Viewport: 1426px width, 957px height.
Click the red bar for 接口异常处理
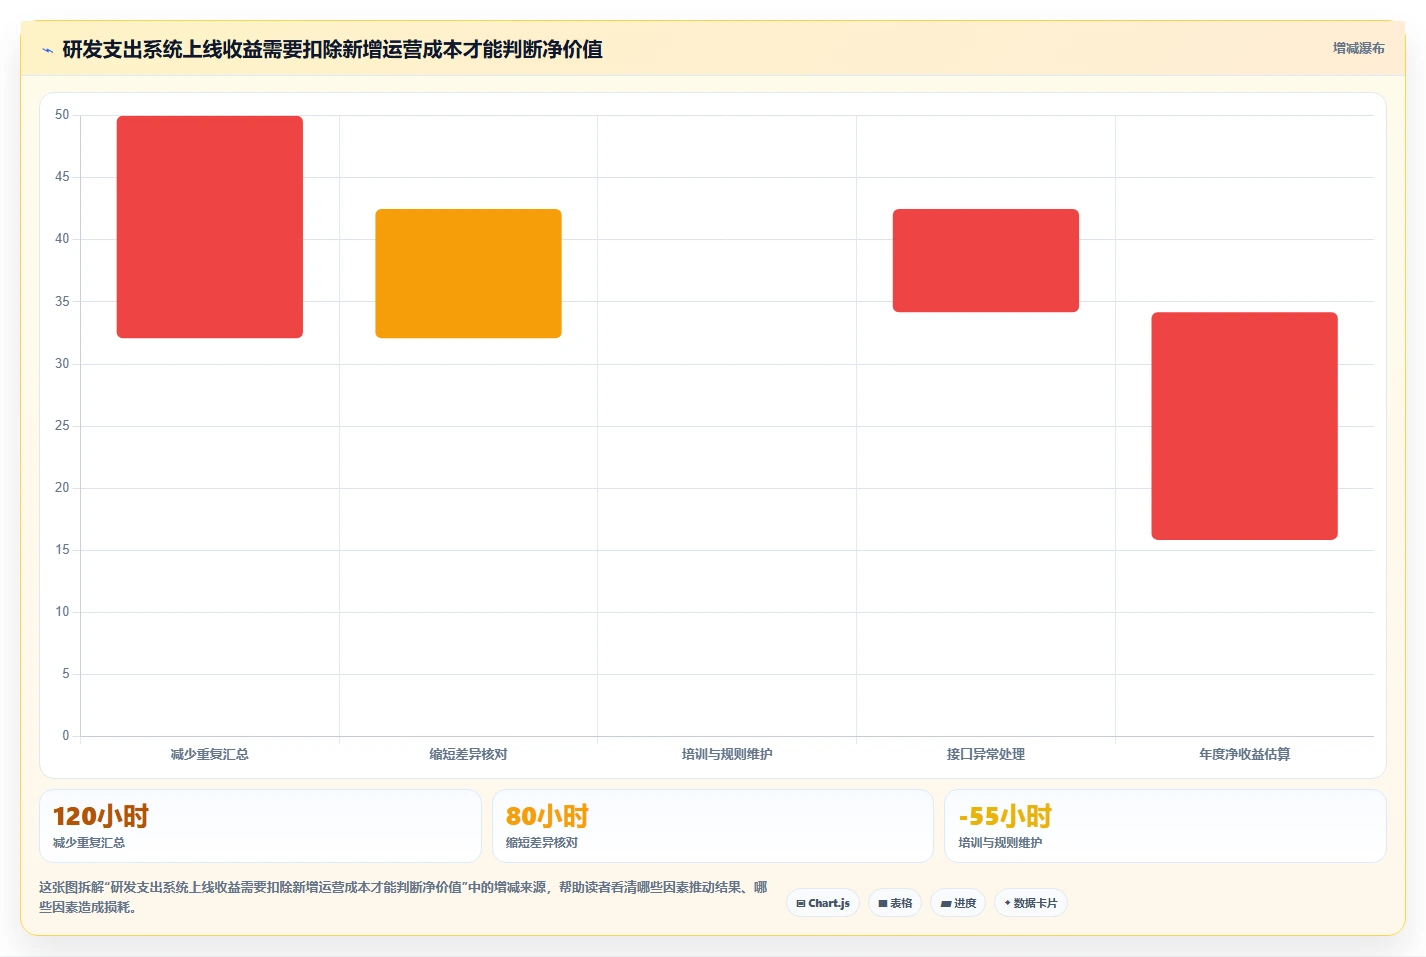point(986,260)
